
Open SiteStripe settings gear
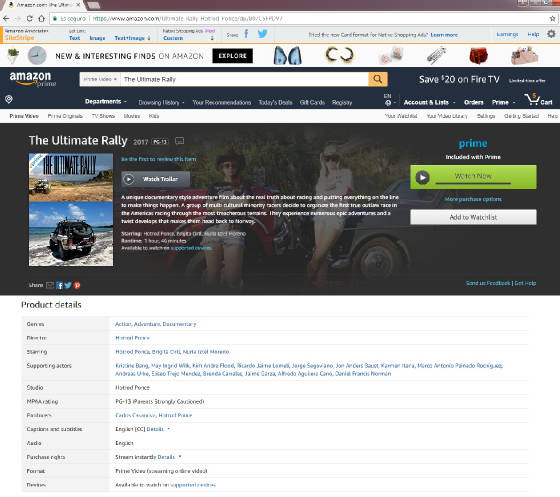tap(551, 34)
